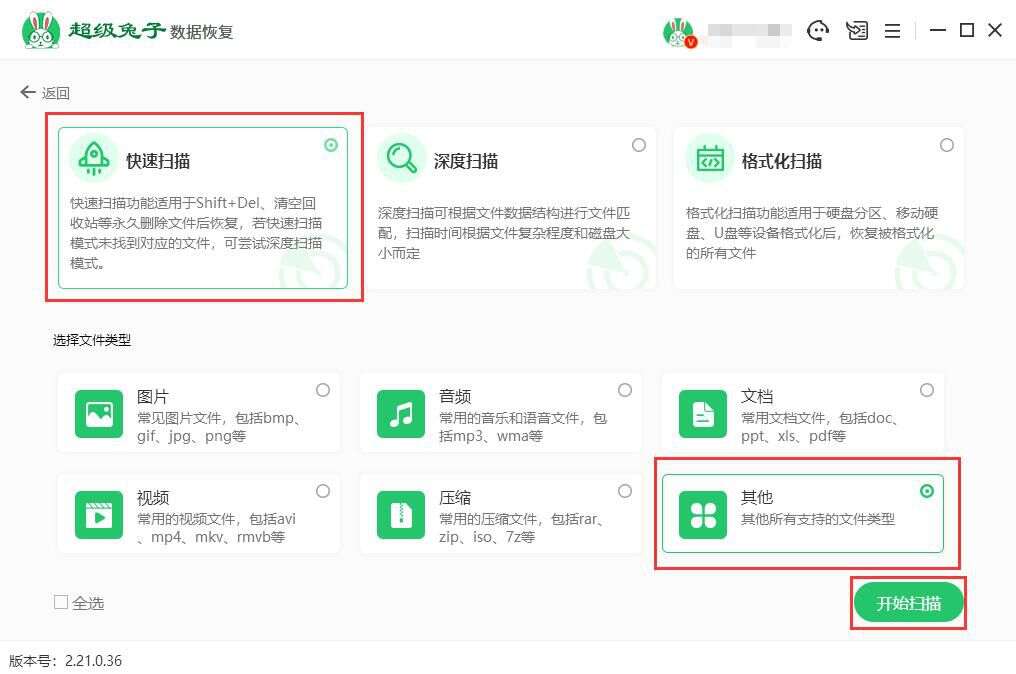This screenshot has width=1016, height=674.
Task: Click the 压缩 zip archive icon
Action: (x=401, y=515)
